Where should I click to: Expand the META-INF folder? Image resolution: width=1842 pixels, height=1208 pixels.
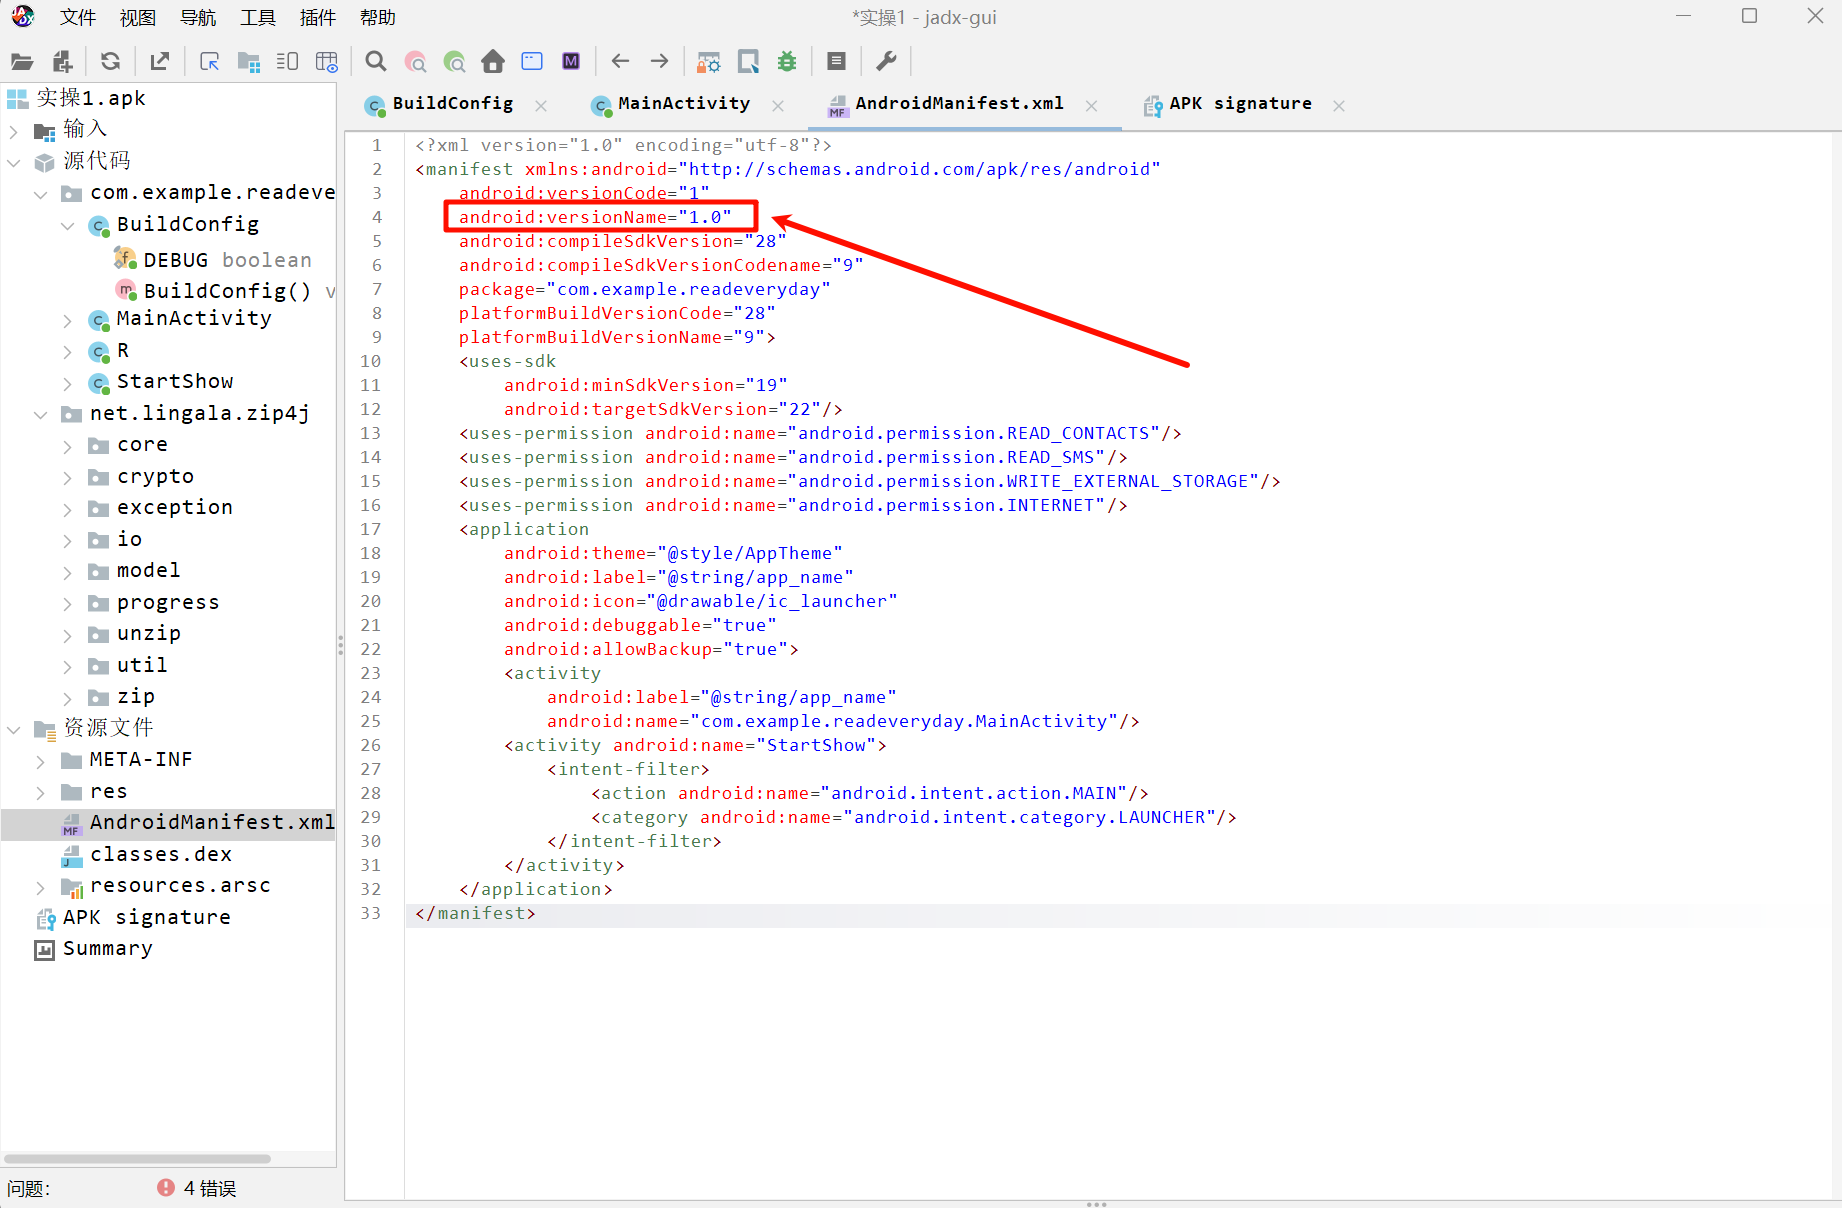[41, 762]
